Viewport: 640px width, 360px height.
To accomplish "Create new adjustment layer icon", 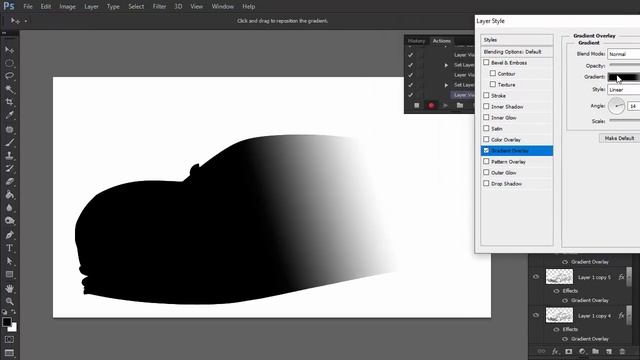I will 582,351.
